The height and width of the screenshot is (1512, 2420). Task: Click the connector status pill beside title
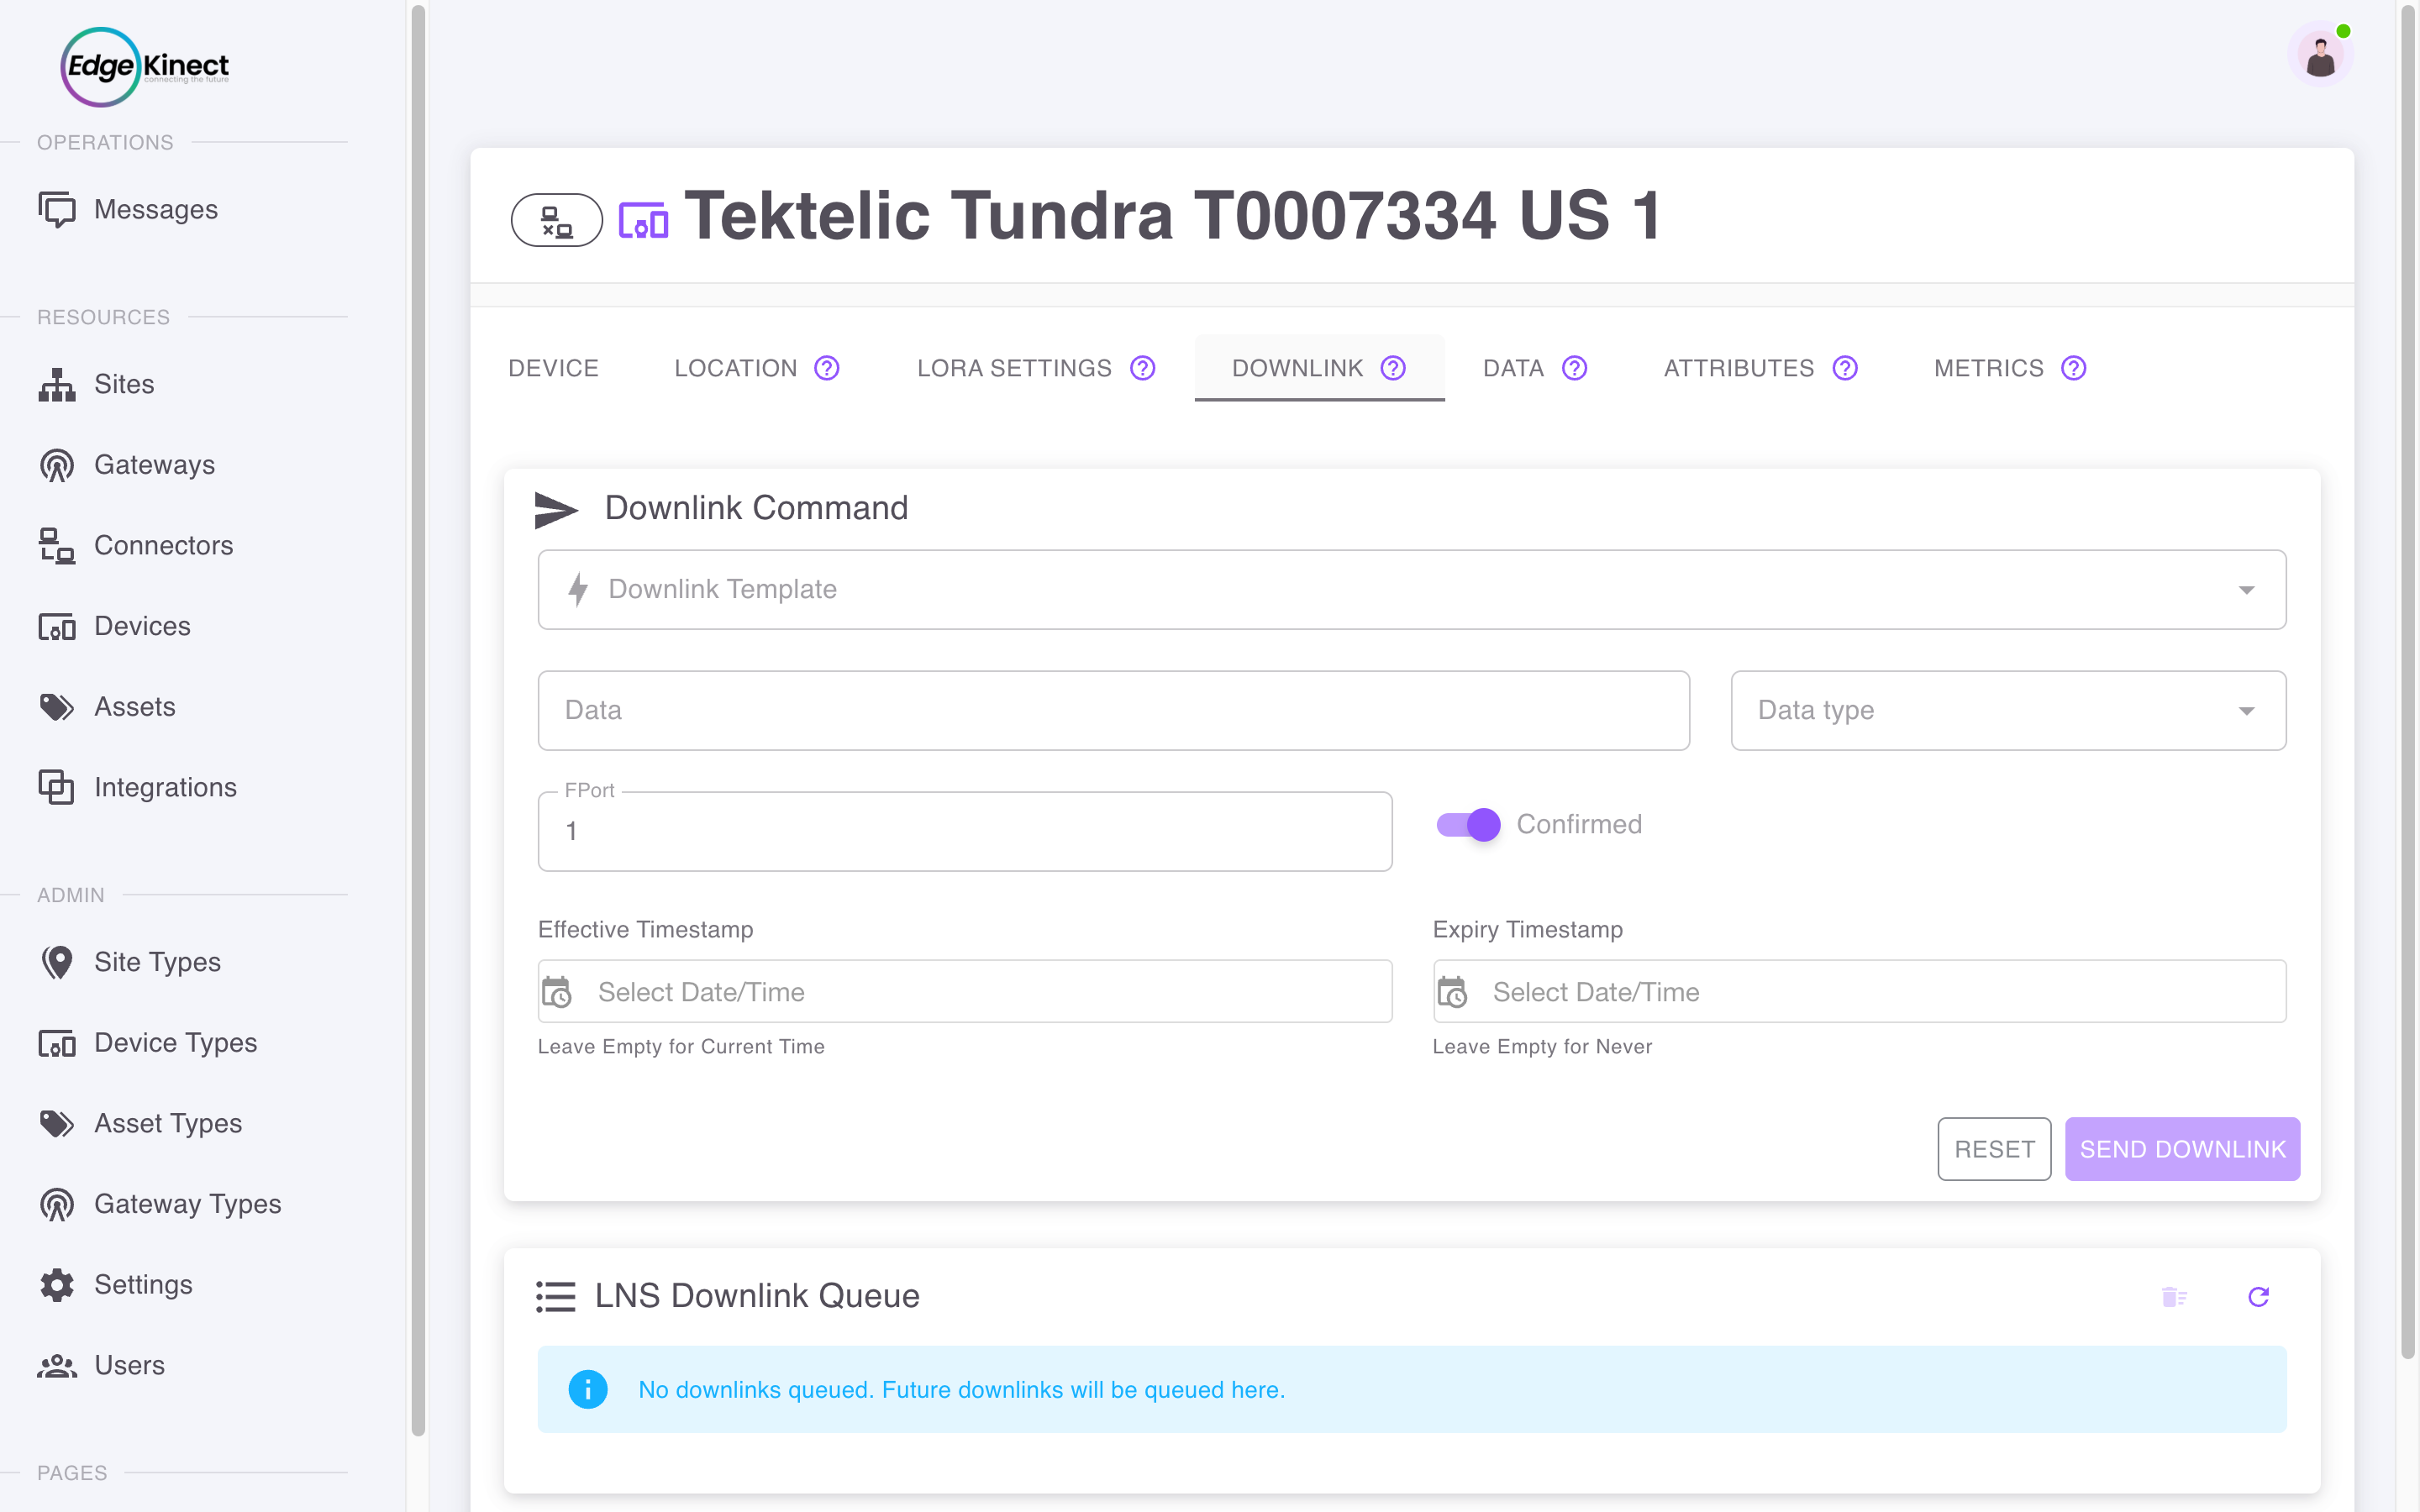point(557,219)
